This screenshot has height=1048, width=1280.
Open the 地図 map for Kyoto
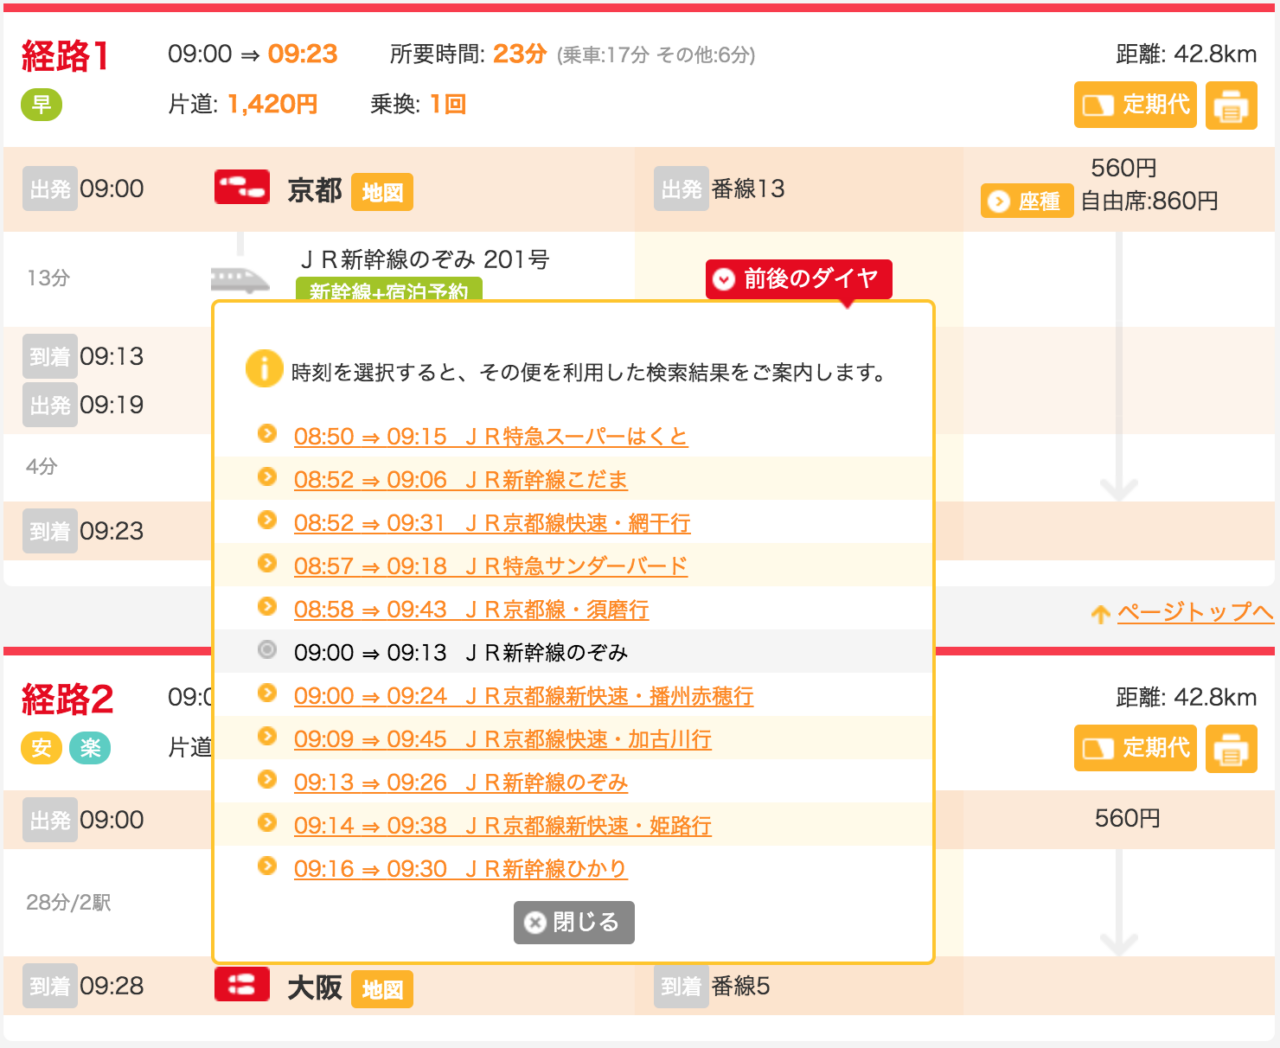[382, 192]
